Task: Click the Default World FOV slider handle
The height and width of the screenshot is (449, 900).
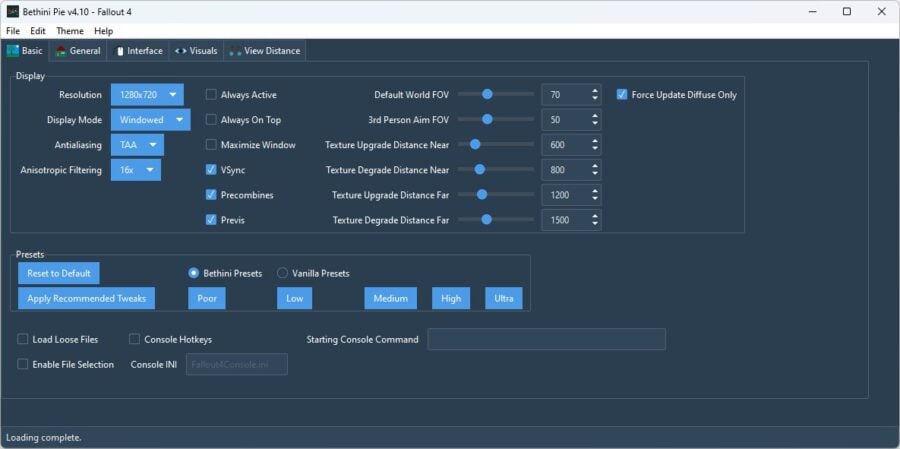Action: [487, 94]
